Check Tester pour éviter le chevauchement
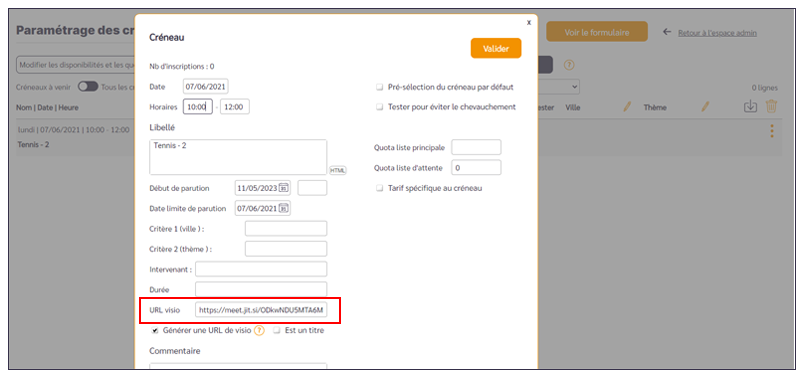The width and height of the screenshot is (801, 380). [379, 107]
